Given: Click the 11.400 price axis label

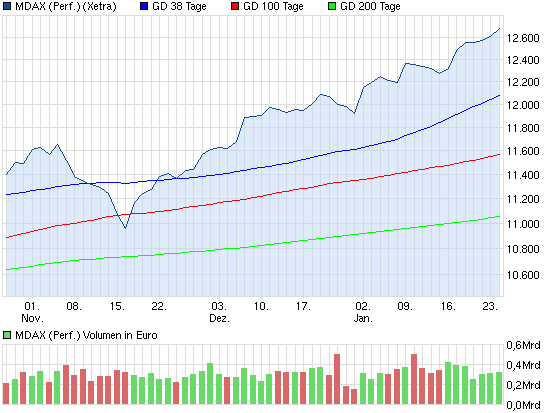Looking at the screenshot, I should [x=523, y=175].
